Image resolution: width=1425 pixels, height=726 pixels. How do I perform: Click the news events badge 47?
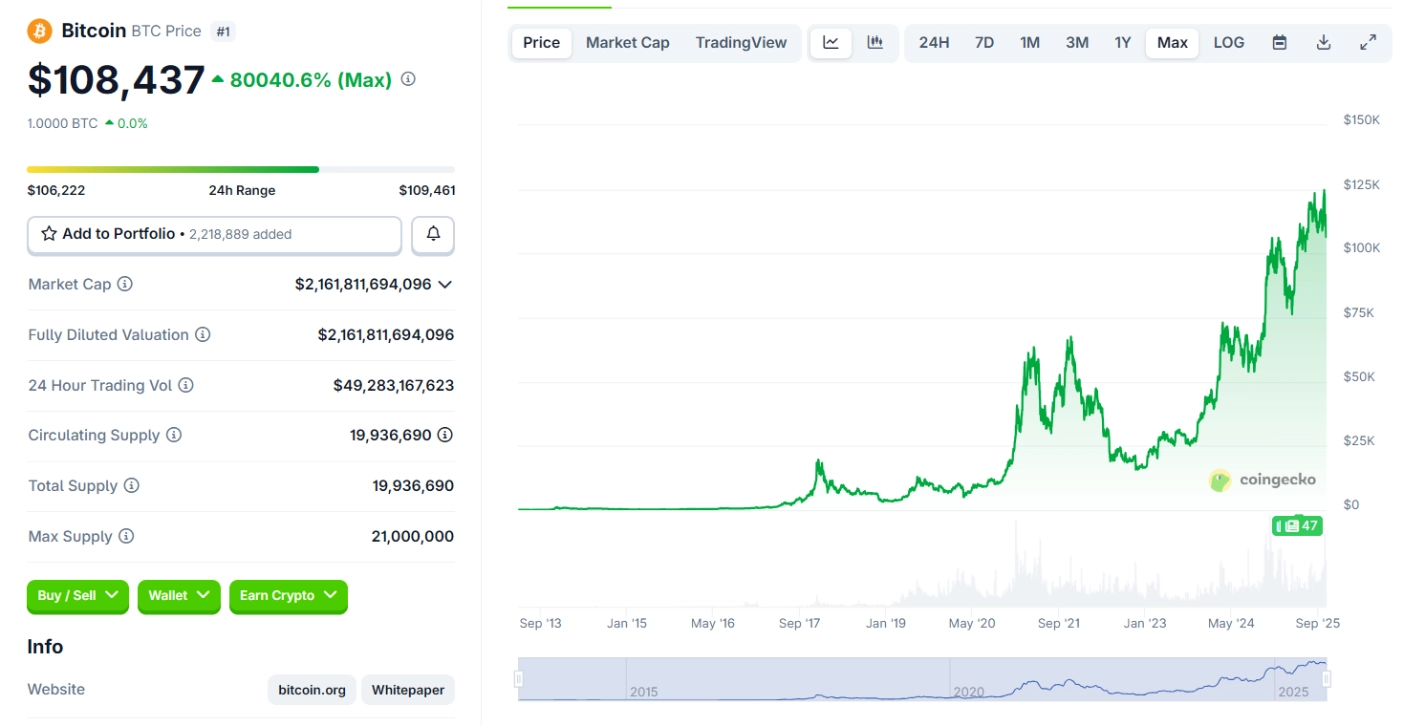point(1297,526)
